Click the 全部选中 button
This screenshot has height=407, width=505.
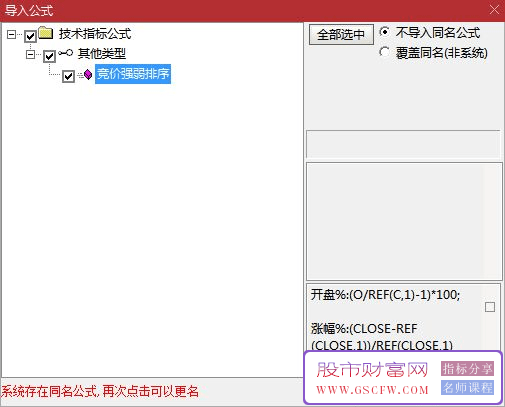341,34
